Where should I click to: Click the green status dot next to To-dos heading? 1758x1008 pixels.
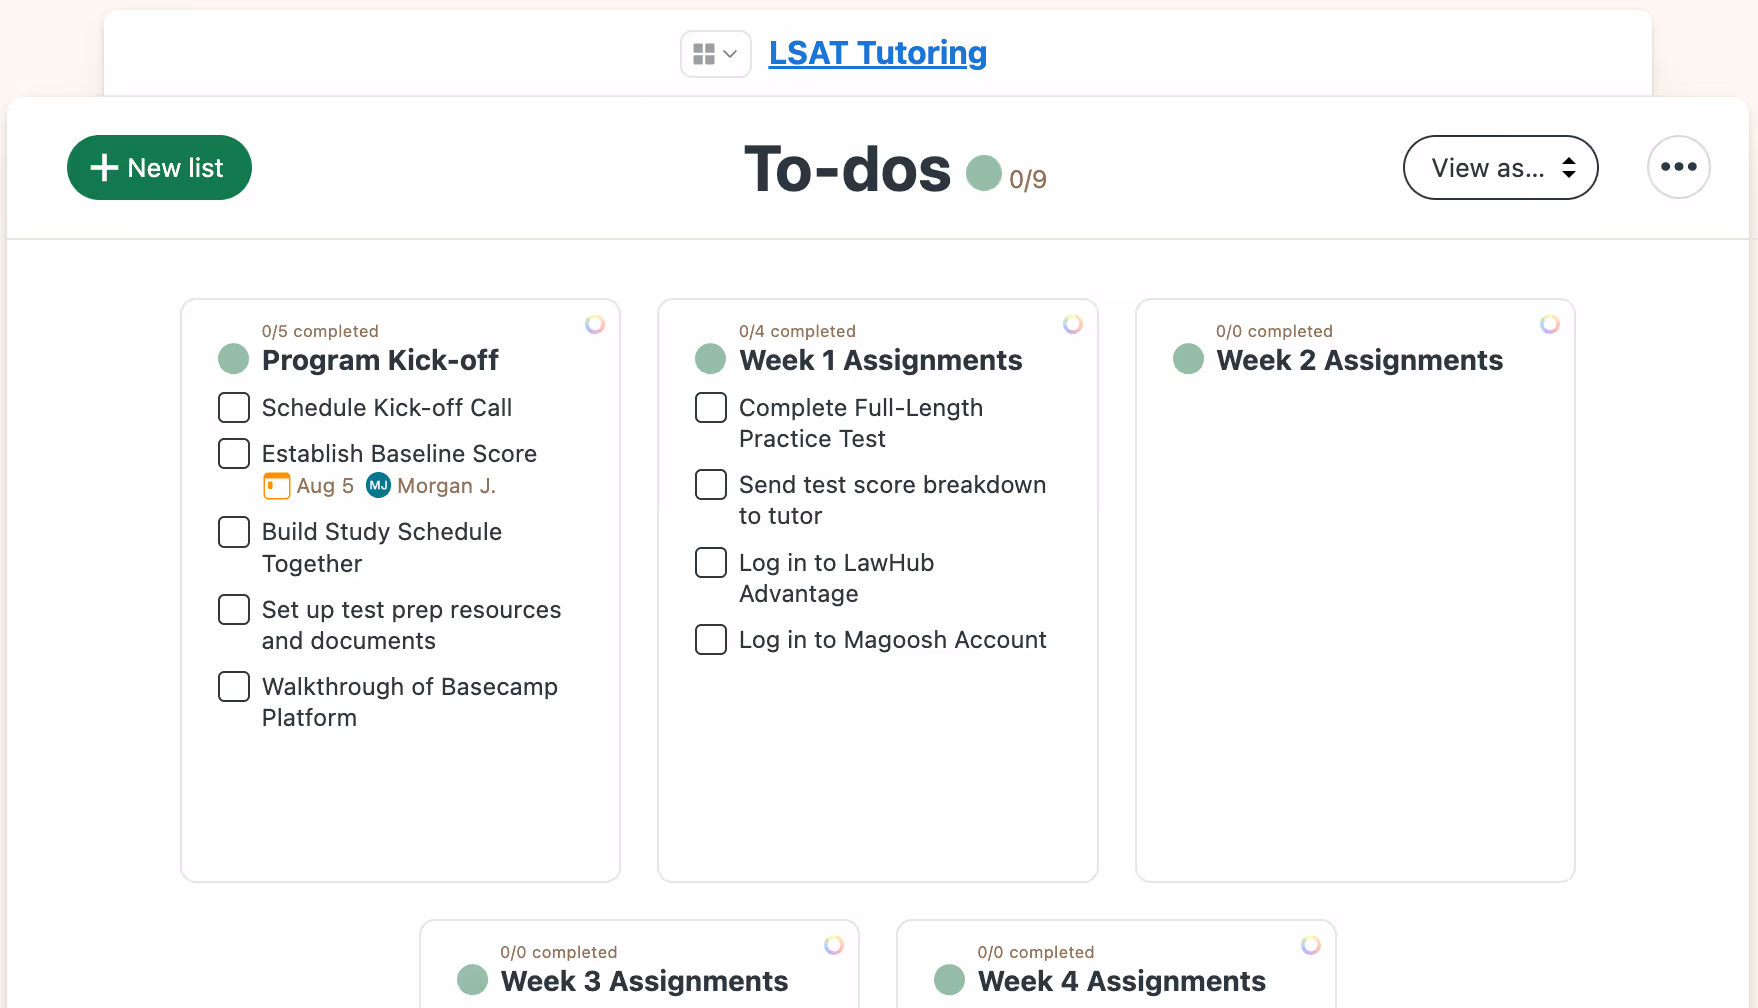tap(984, 172)
